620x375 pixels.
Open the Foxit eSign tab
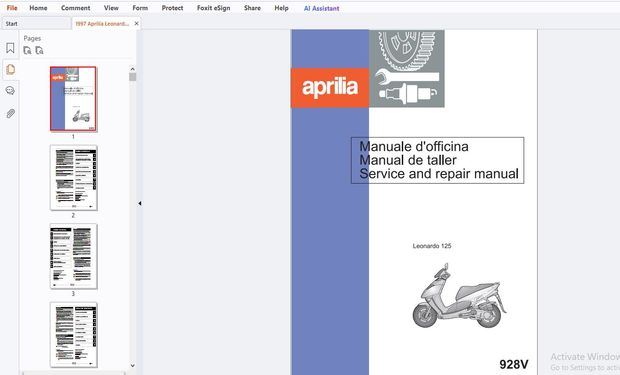coord(214,8)
